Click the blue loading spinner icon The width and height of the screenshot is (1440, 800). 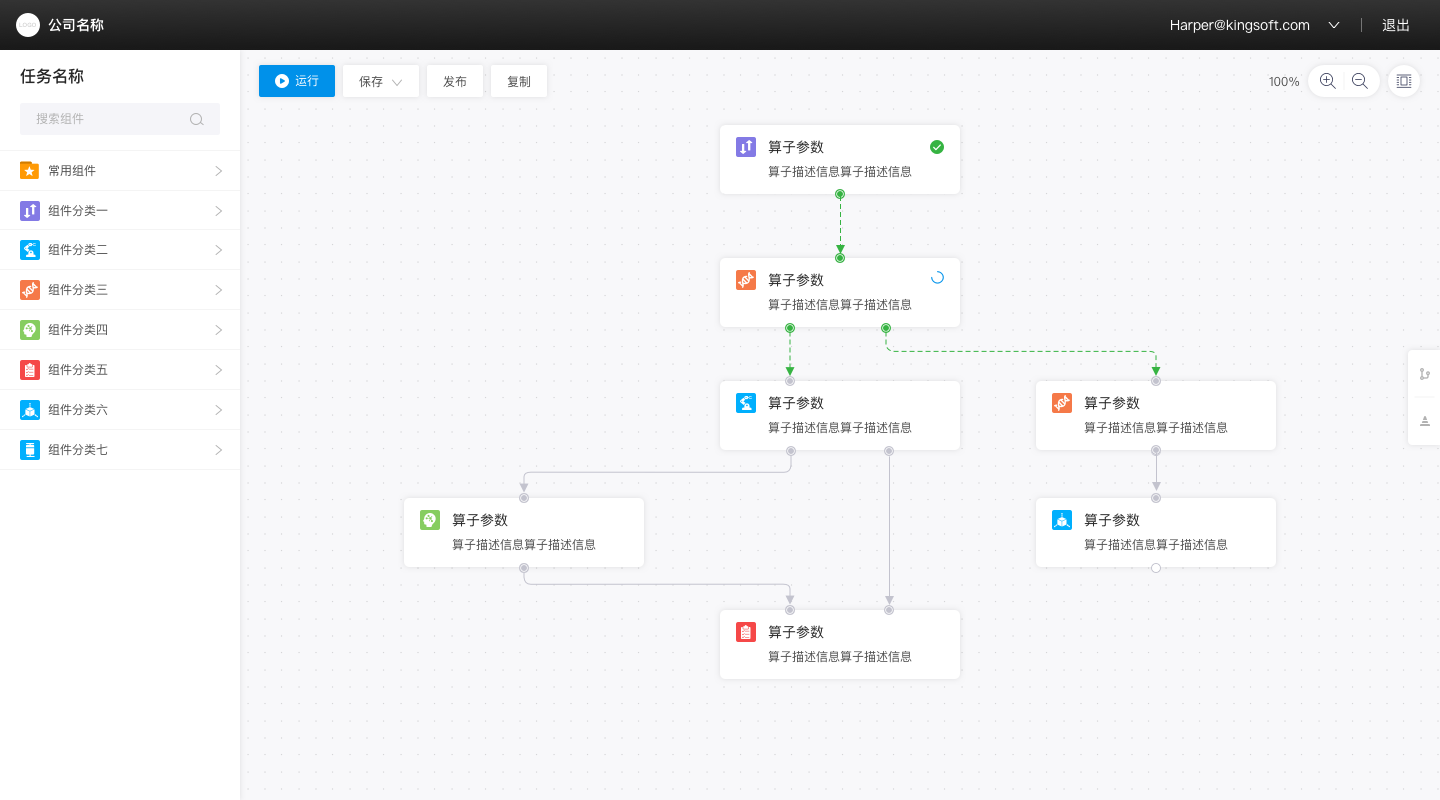[937, 278]
